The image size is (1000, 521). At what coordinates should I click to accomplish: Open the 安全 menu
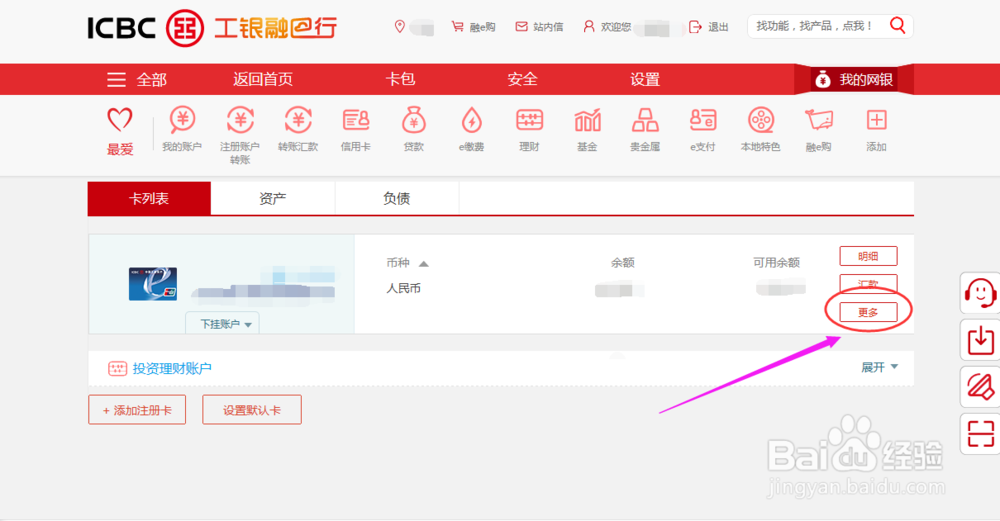click(523, 79)
